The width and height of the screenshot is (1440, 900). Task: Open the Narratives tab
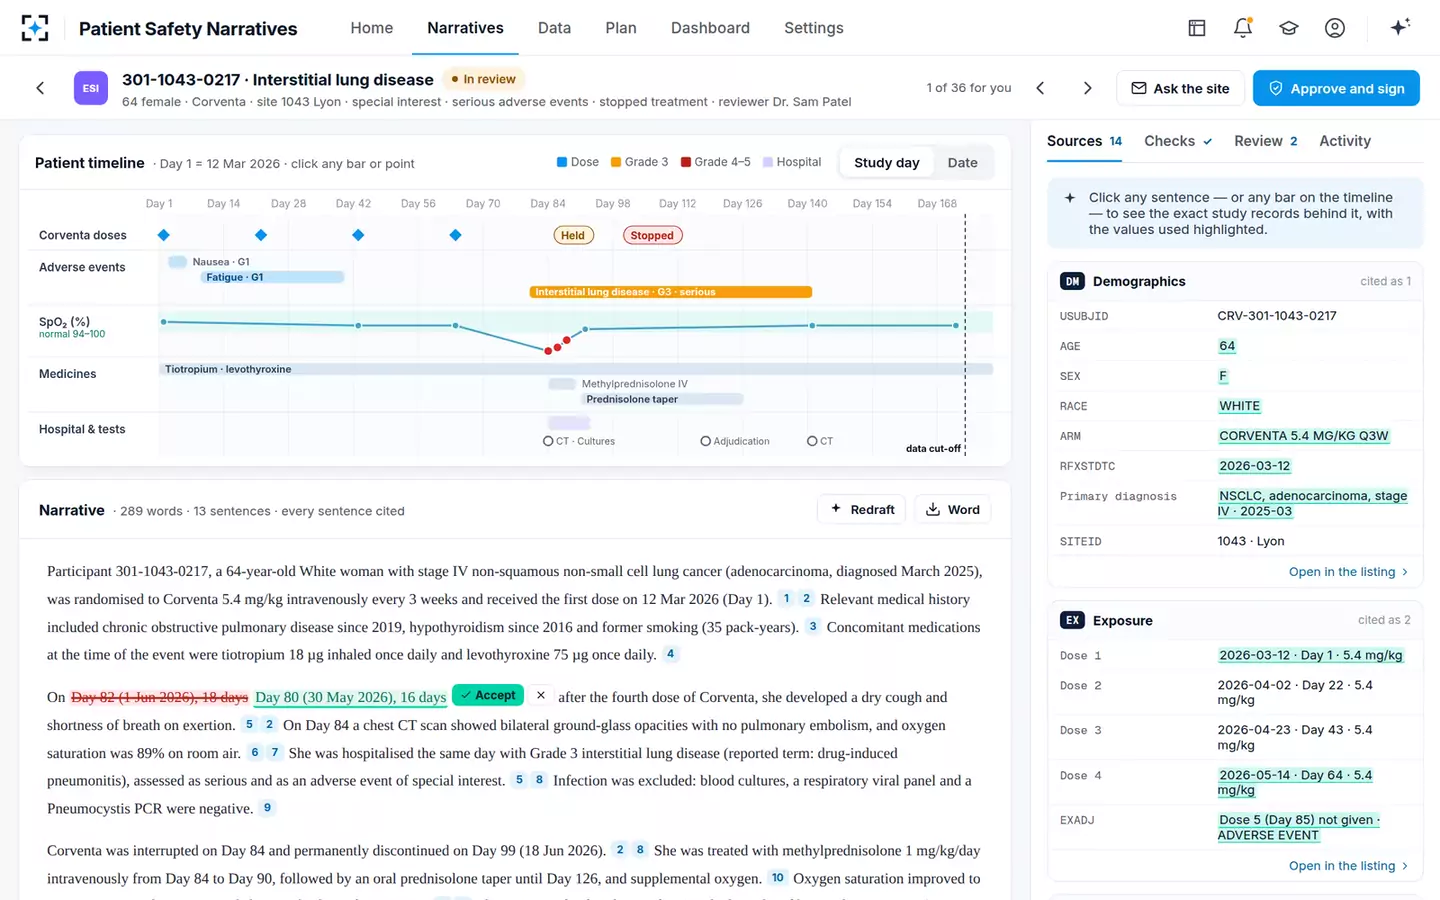(465, 28)
